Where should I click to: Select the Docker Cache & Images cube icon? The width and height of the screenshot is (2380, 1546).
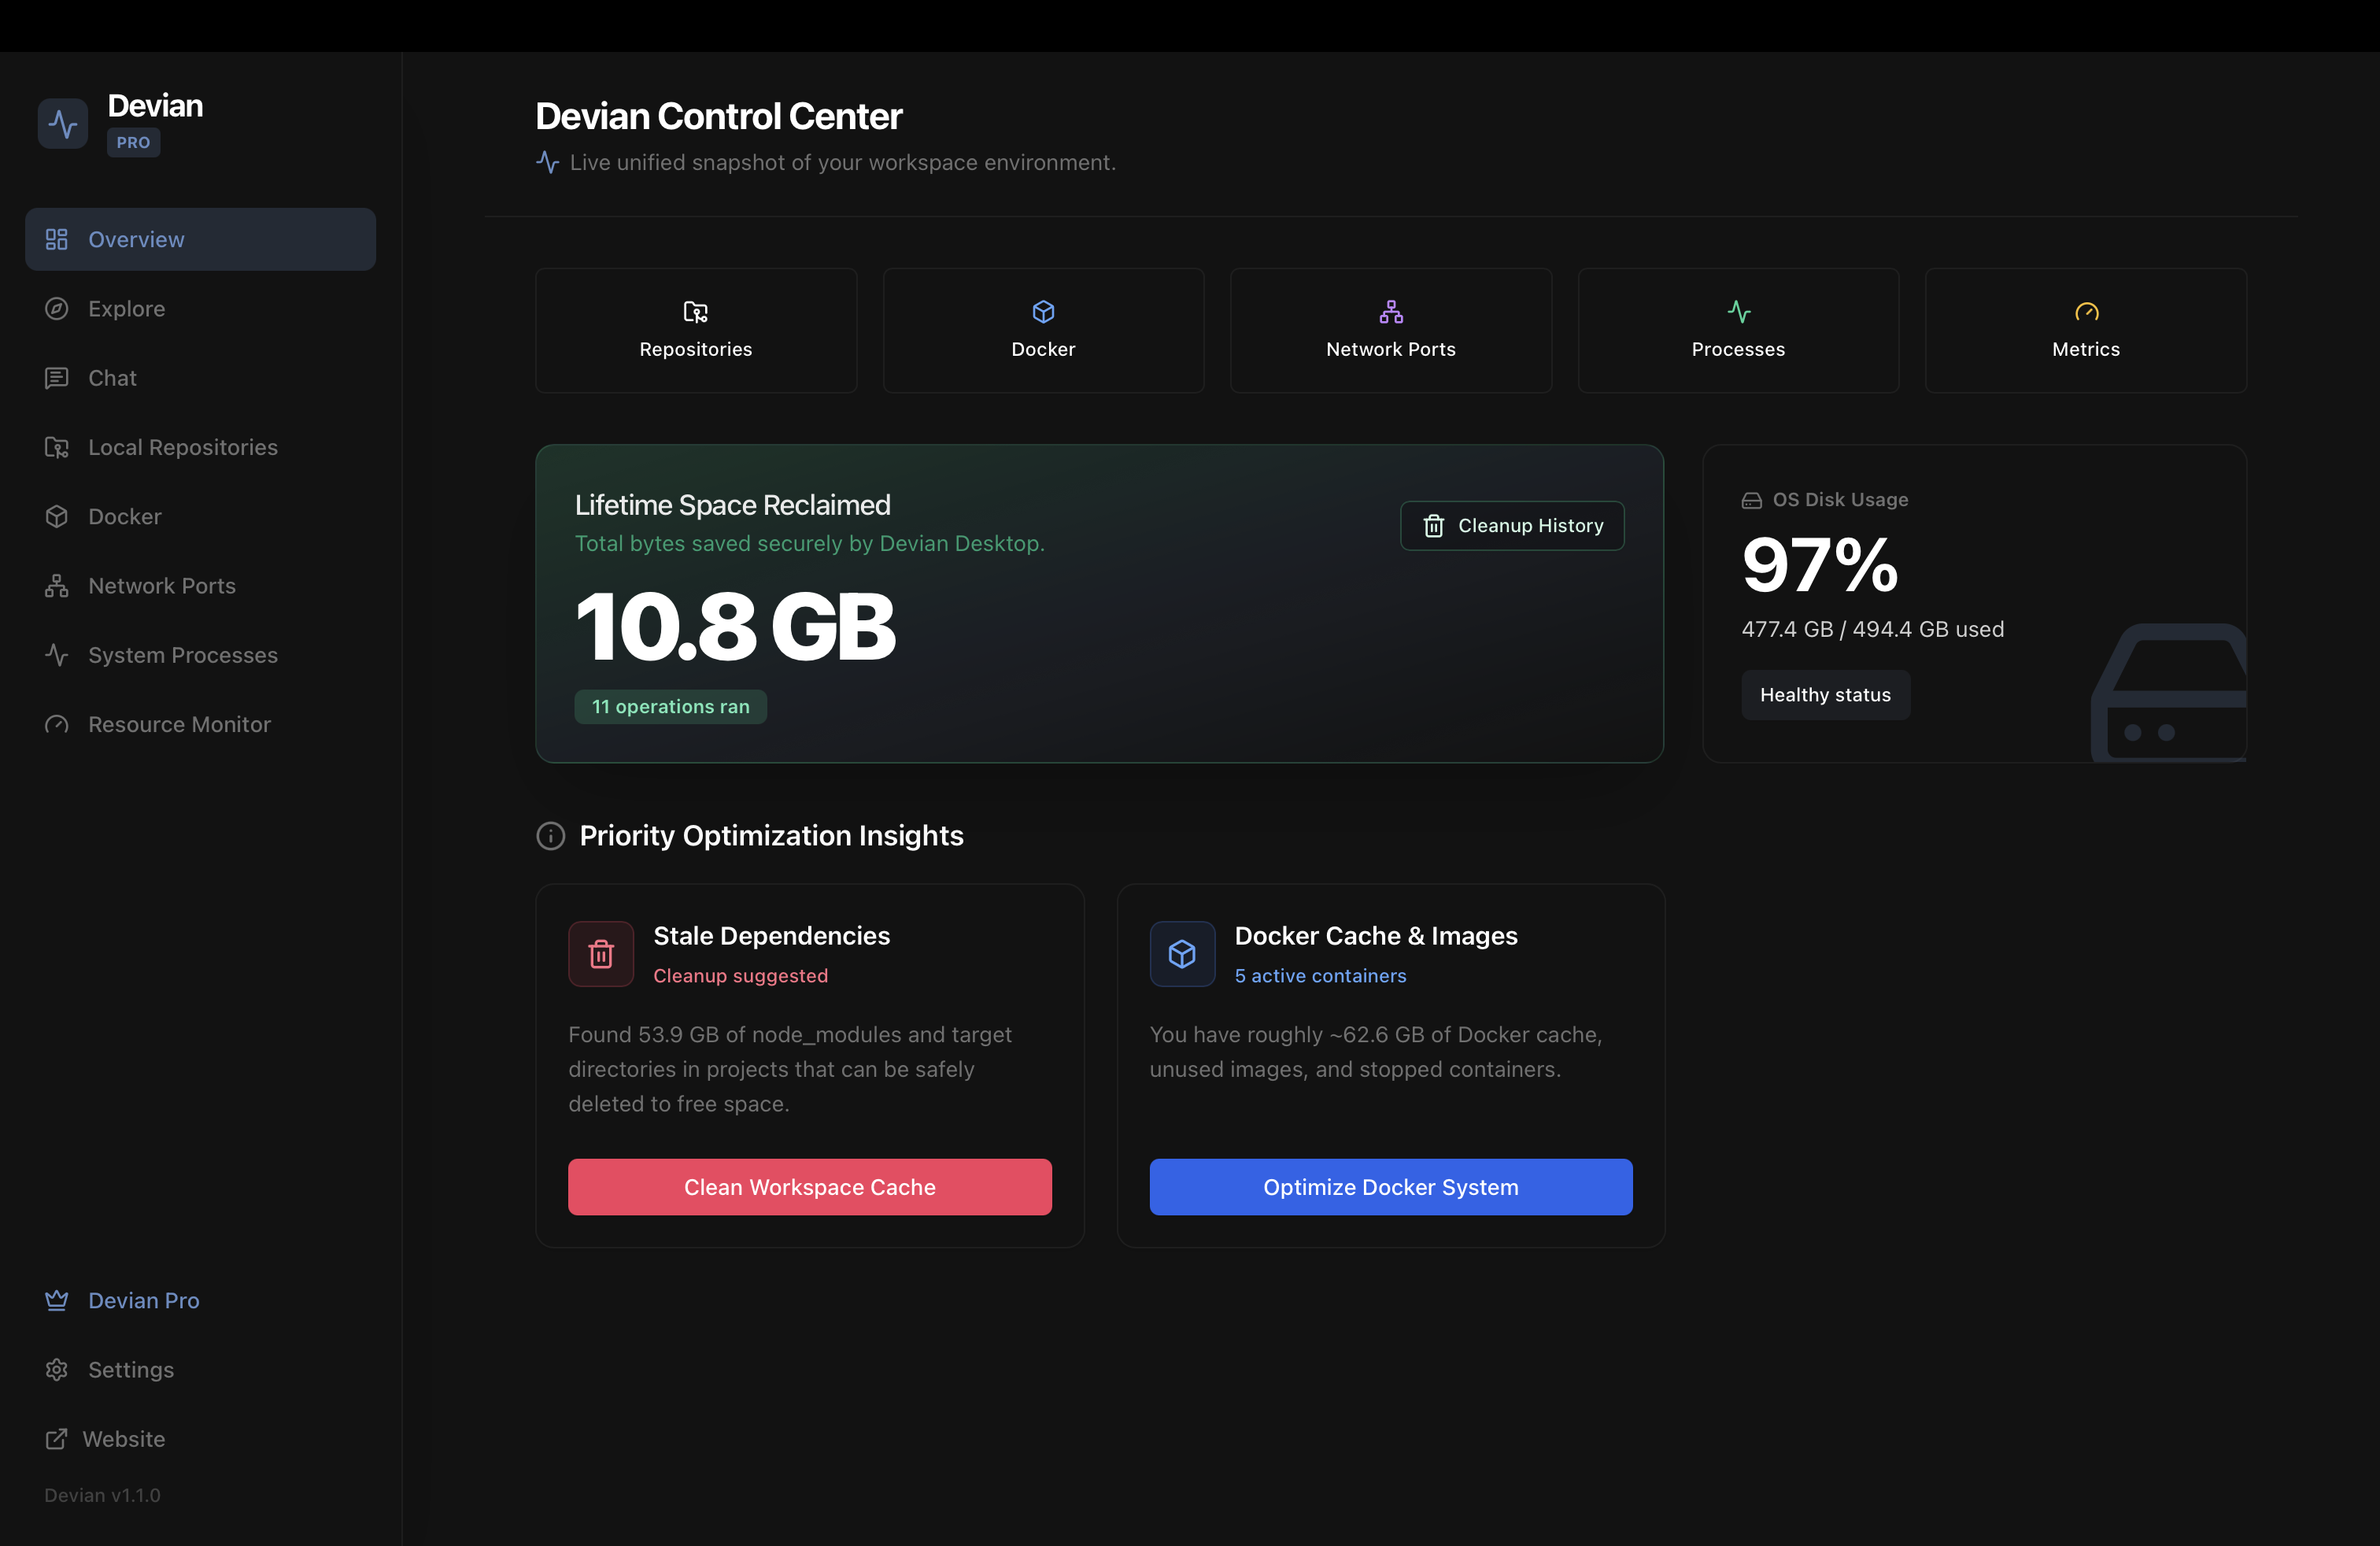(x=1182, y=953)
